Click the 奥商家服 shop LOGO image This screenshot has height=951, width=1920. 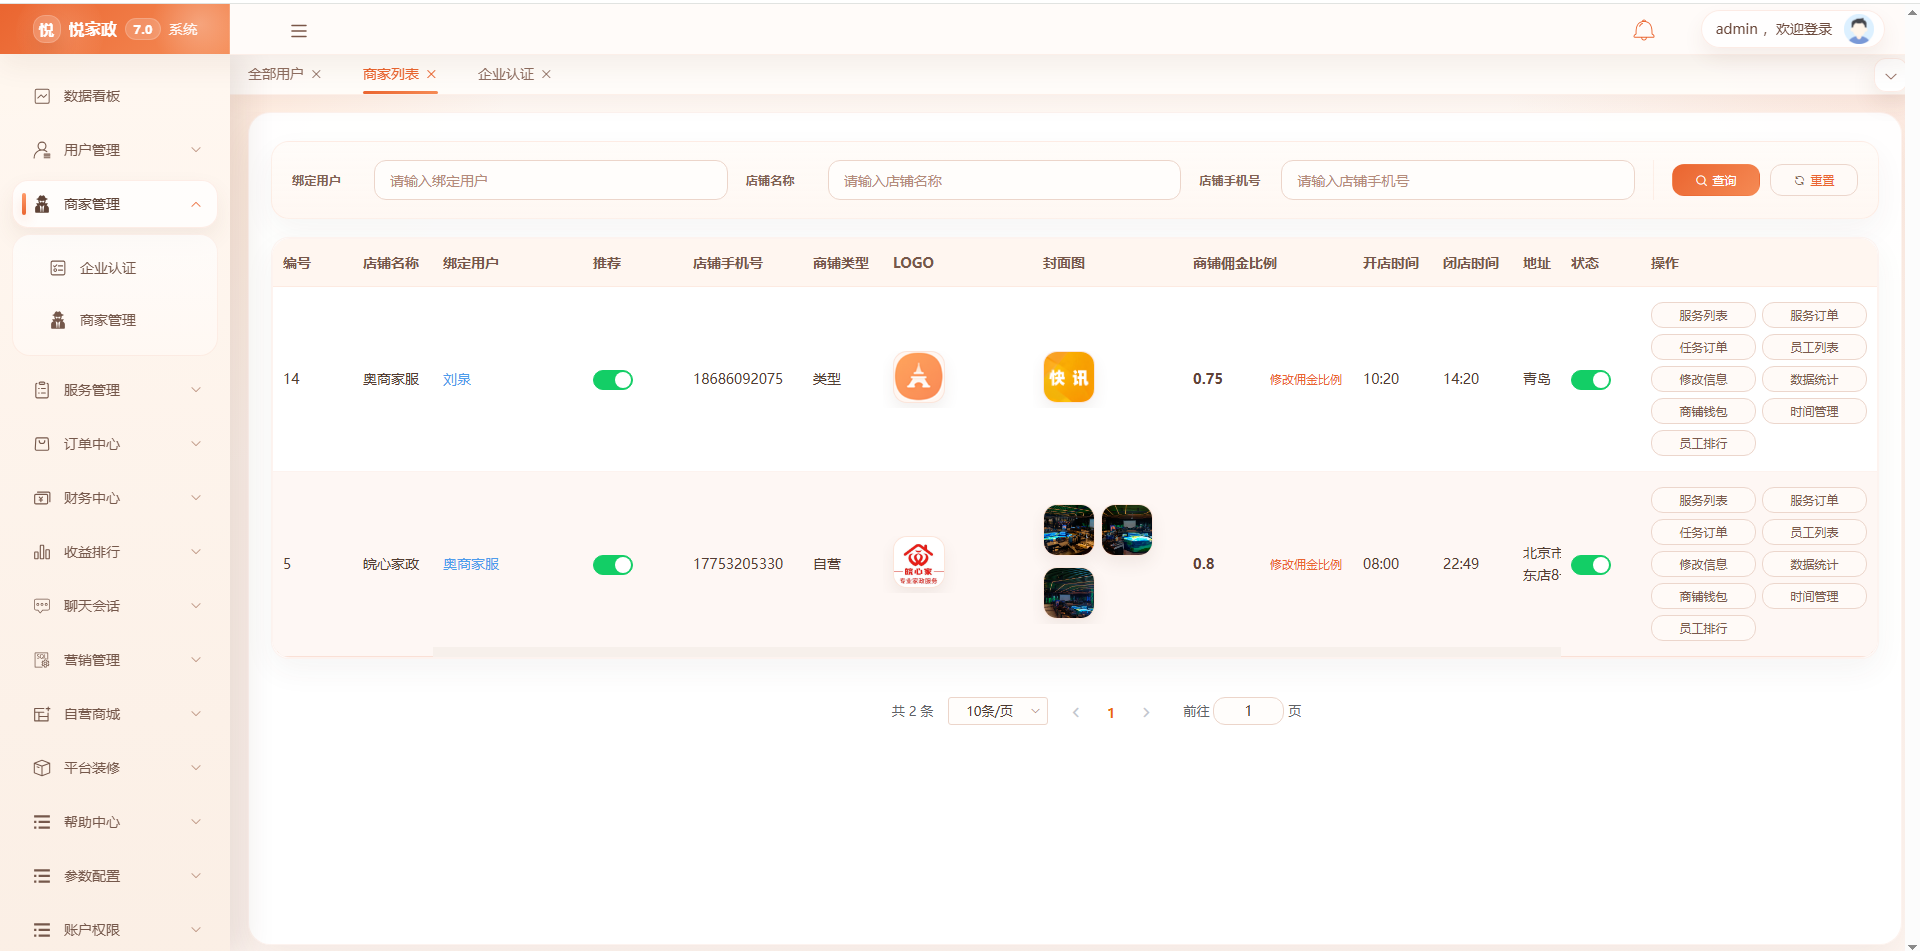pos(918,378)
